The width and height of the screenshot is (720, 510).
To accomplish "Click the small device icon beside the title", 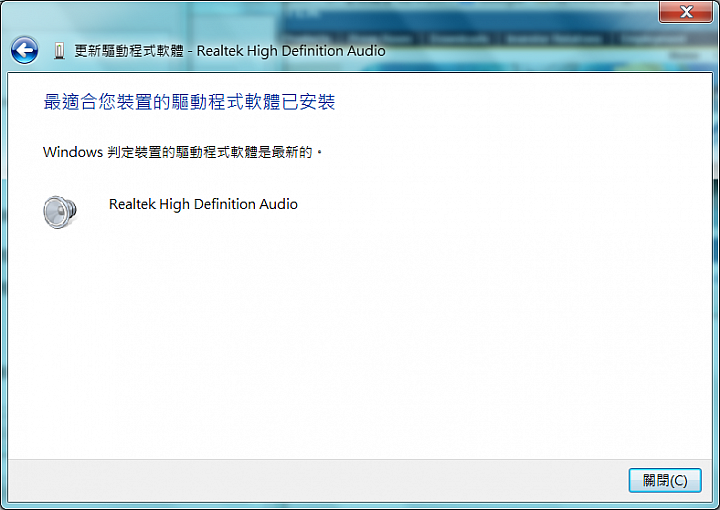I will click(x=59, y=51).
